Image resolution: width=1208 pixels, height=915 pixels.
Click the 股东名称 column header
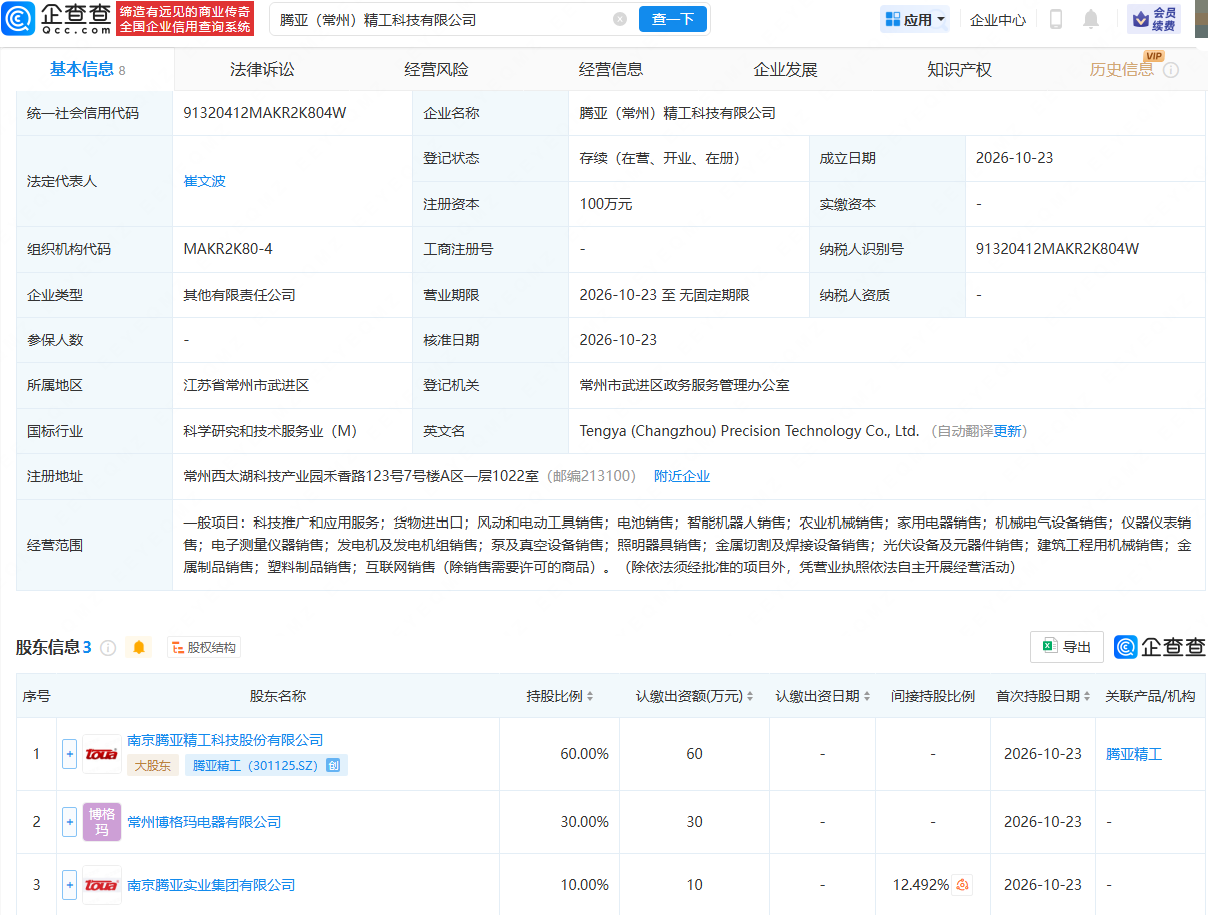278,696
